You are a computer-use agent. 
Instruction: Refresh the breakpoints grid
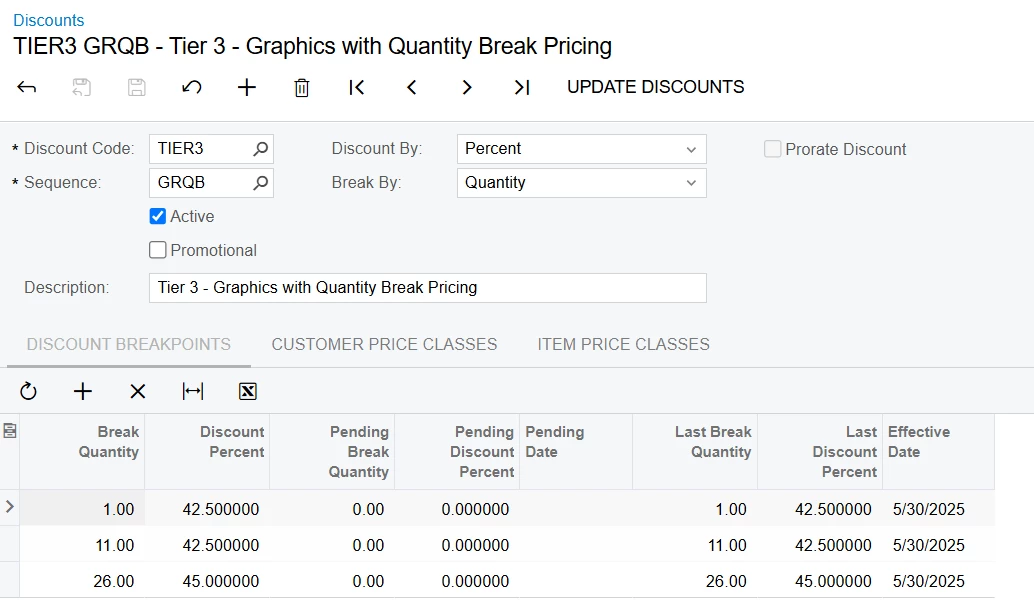pos(28,392)
